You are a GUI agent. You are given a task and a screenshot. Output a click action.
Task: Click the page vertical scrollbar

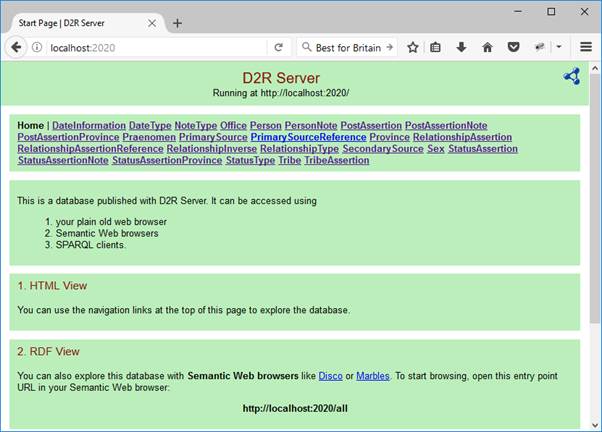pos(595,200)
